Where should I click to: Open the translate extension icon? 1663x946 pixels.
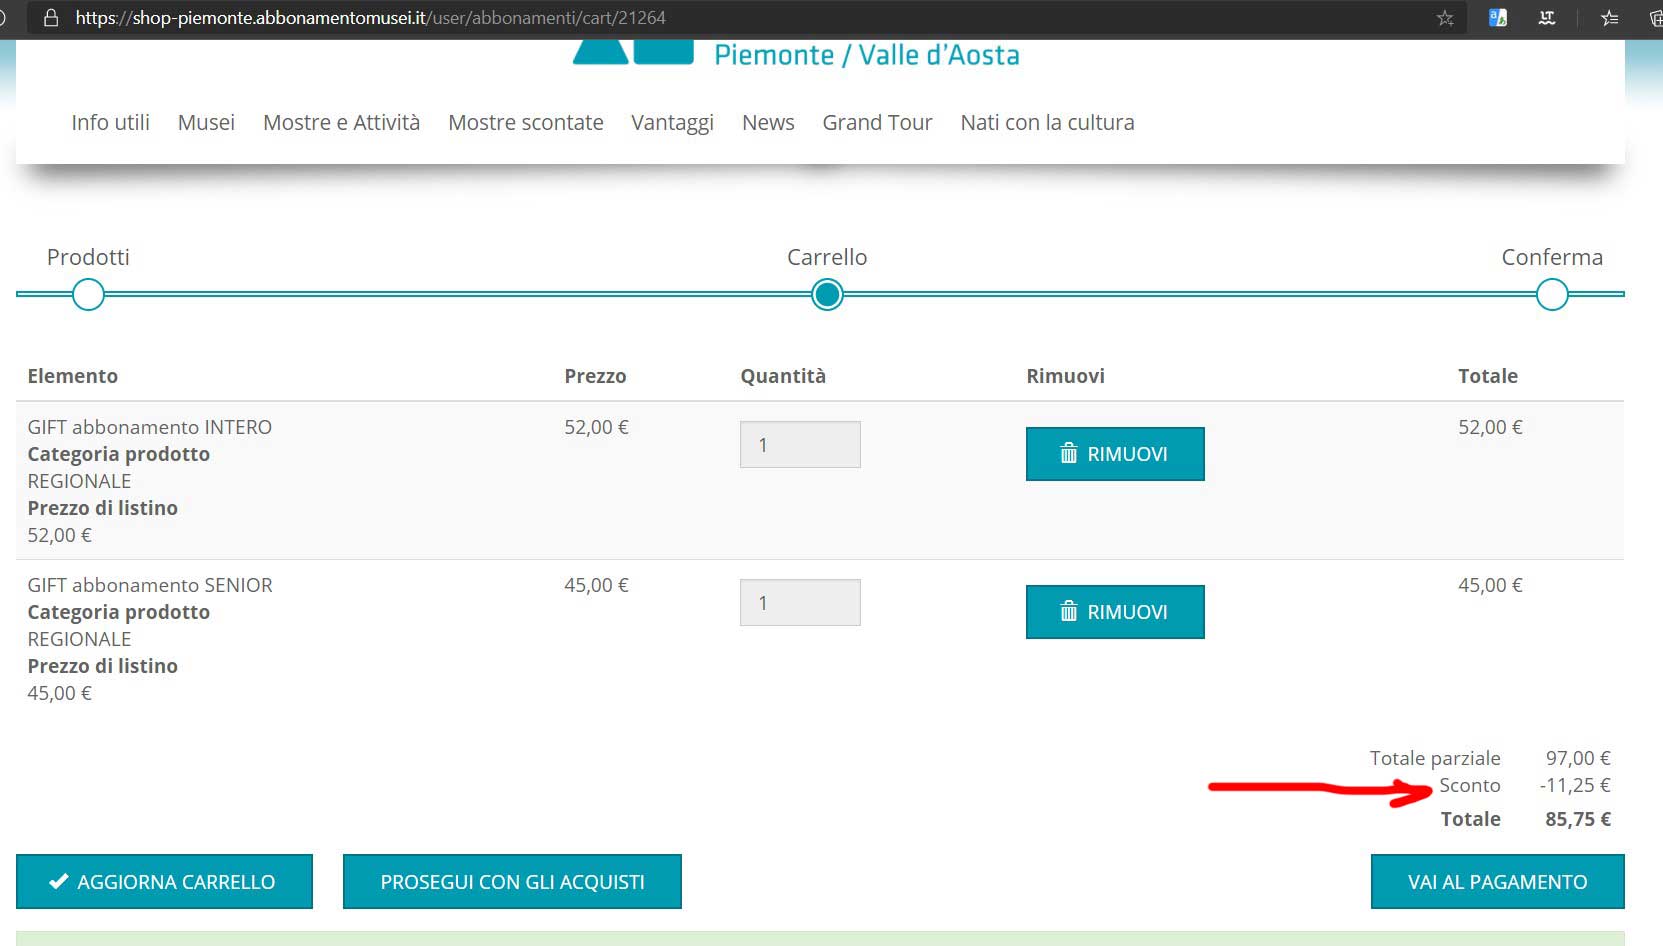pyautogui.click(x=1498, y=18)
